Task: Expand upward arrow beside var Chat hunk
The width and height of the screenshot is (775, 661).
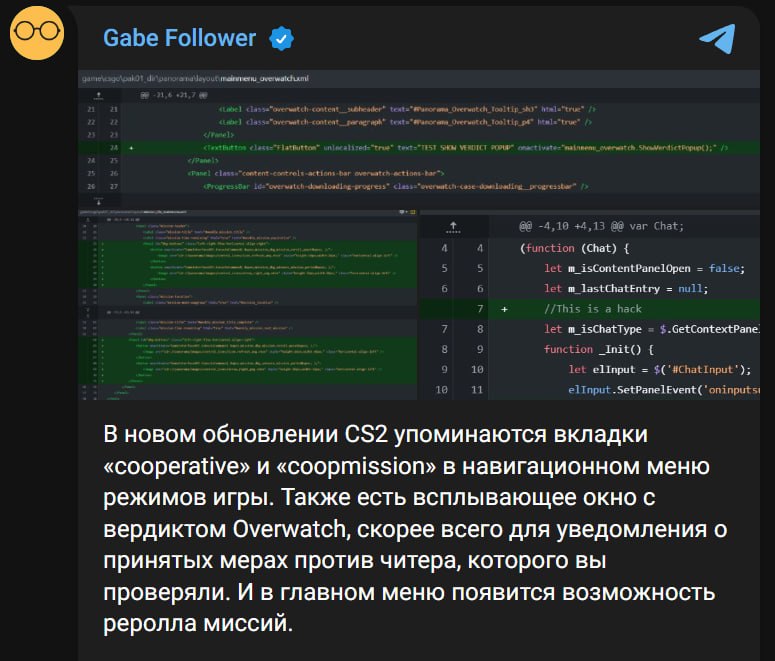Action: click(x=453, y=227)
